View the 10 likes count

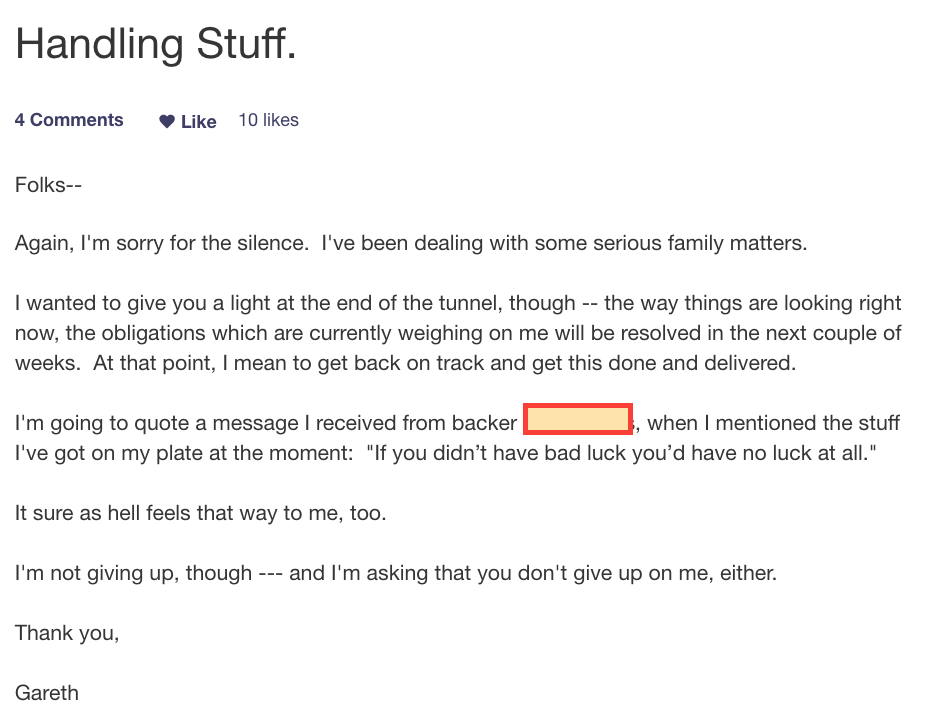(x=269, y=120)
